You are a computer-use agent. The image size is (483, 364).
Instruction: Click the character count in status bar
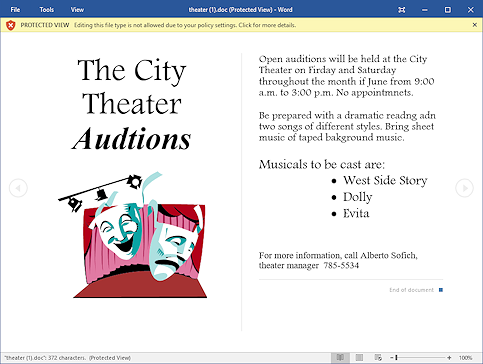tap(67, 358)
